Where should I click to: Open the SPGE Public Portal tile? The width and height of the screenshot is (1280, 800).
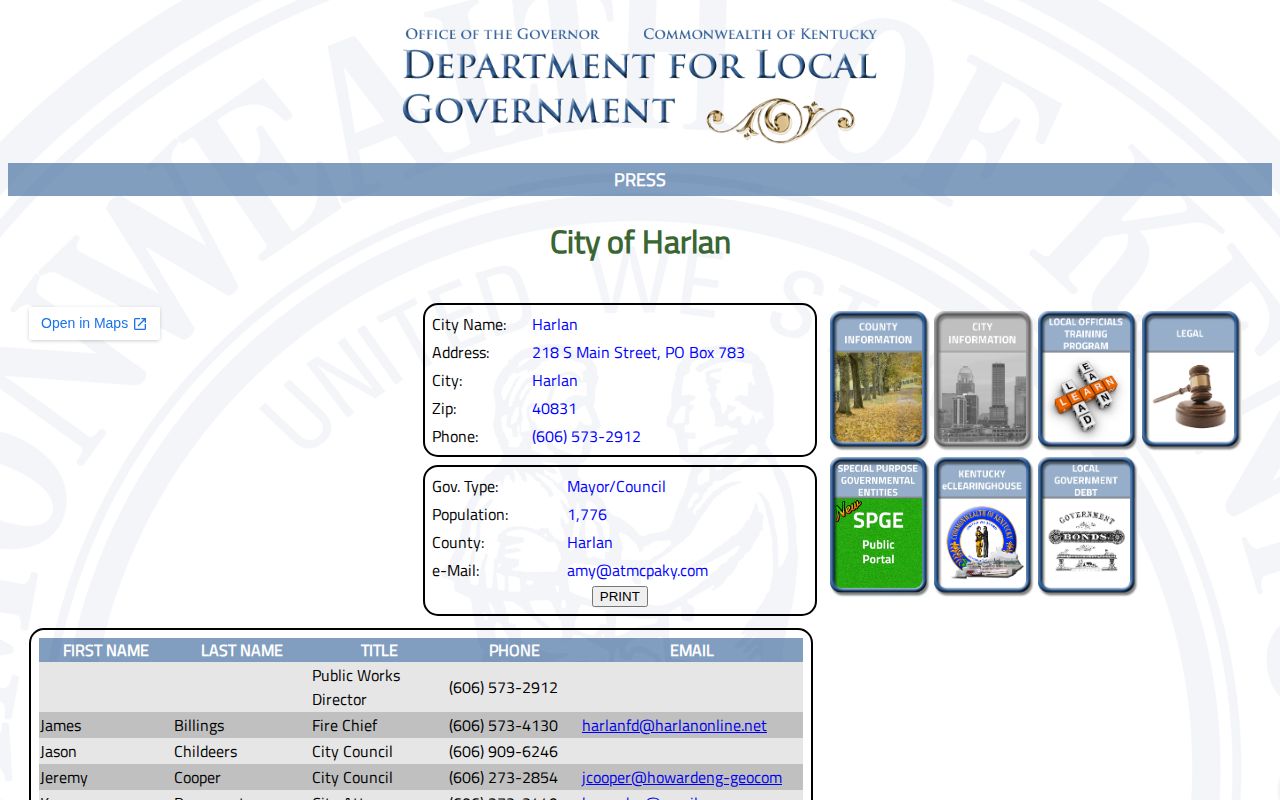click(x=878, y=525)
